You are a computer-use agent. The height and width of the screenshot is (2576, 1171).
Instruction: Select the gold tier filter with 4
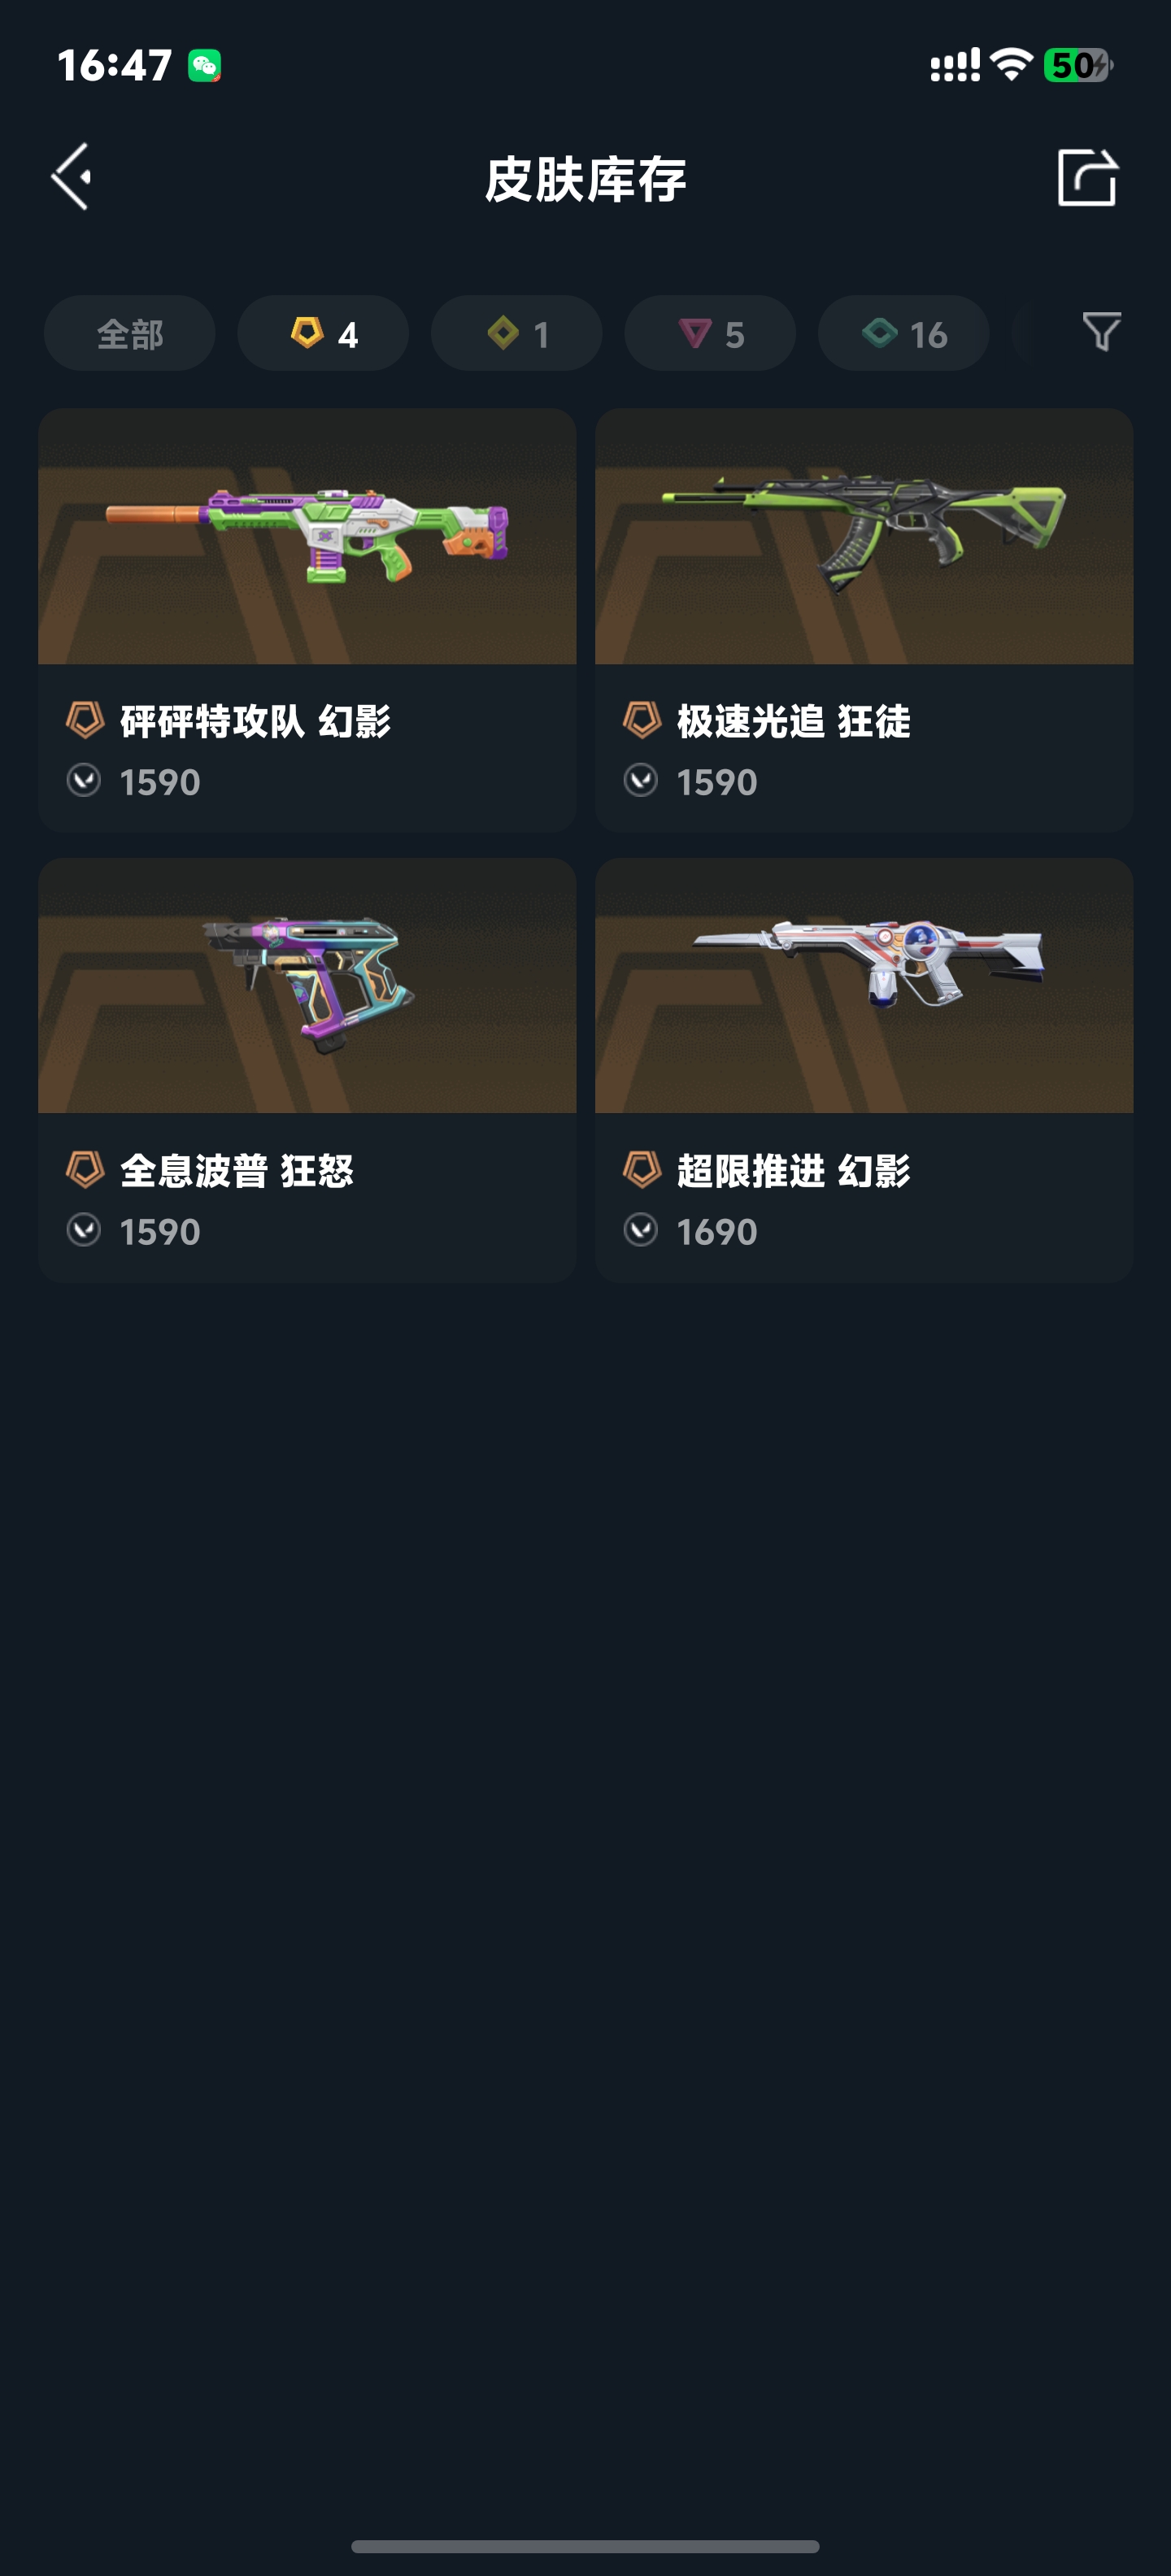tap(323, 333)
